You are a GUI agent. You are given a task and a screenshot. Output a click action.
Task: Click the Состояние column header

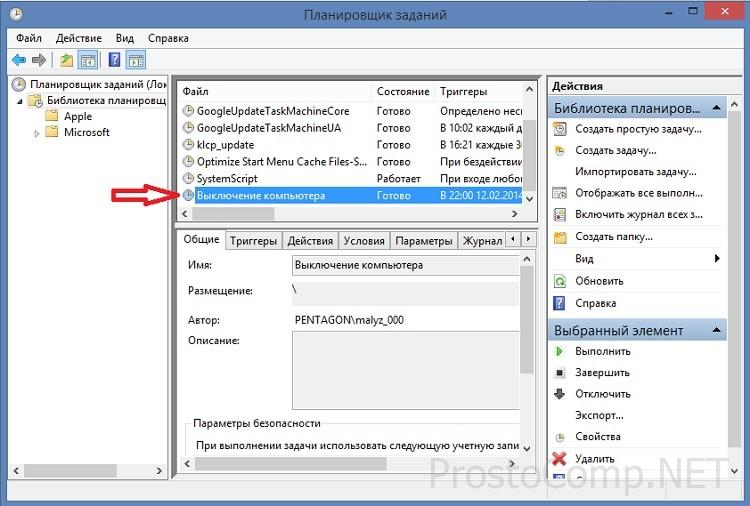click(403, 91)
